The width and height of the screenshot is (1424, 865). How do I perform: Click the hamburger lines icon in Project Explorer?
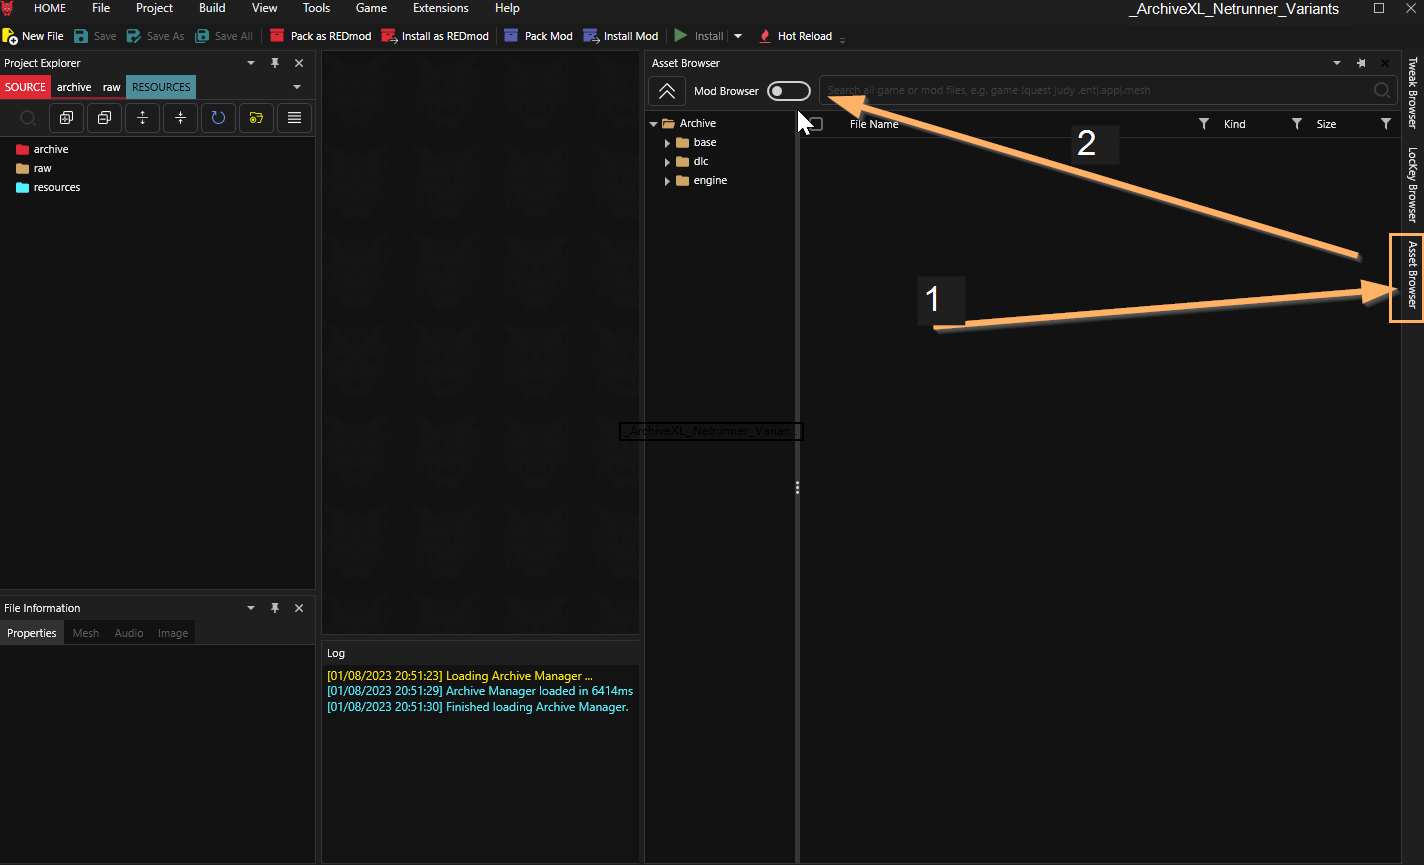click(294, 118)
